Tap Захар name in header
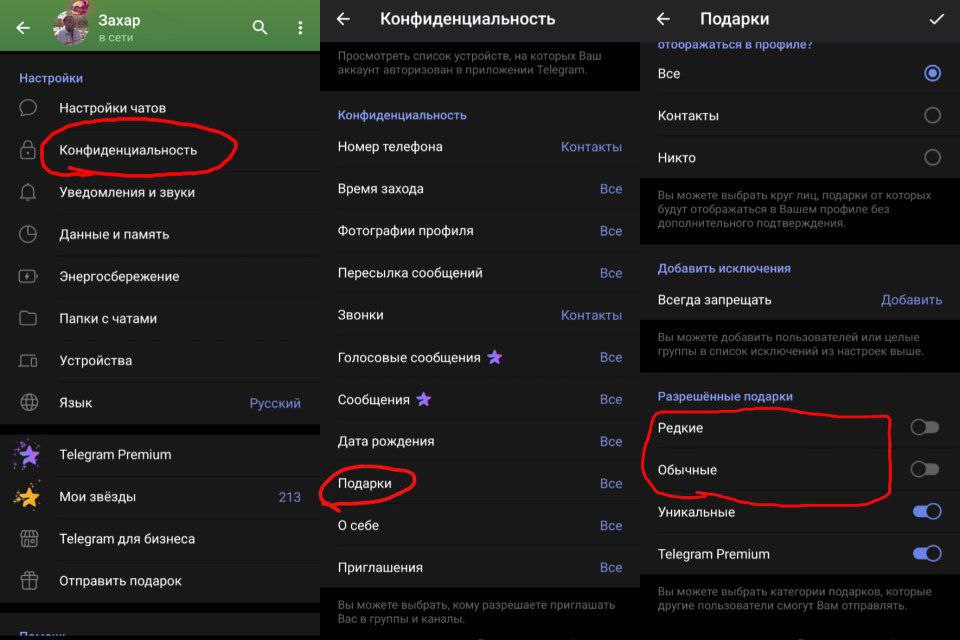The height and width of the screenshot is (640, 960). [119, 20]
